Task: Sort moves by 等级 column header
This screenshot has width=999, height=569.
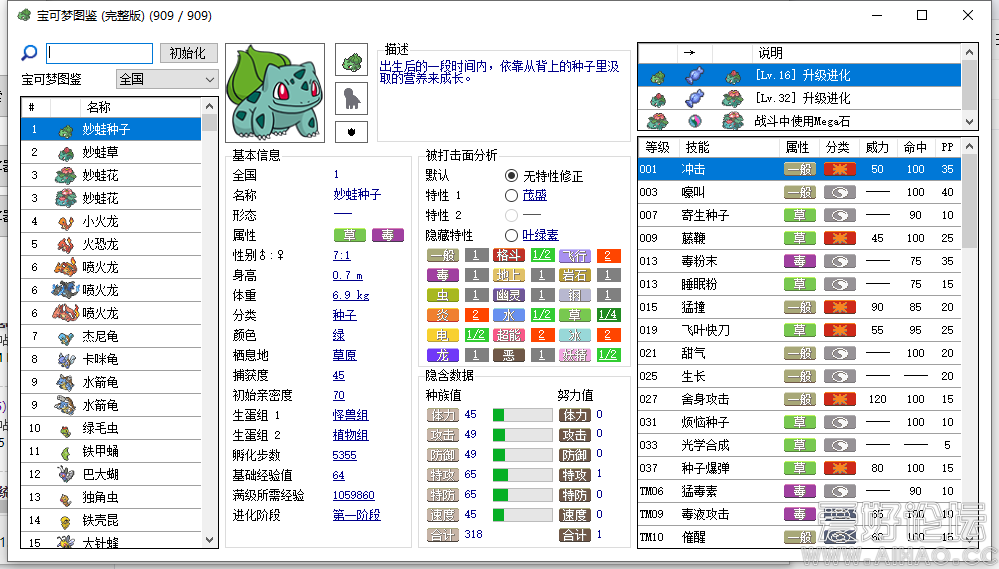Action: pyautogui.click(x=658, y=147)
